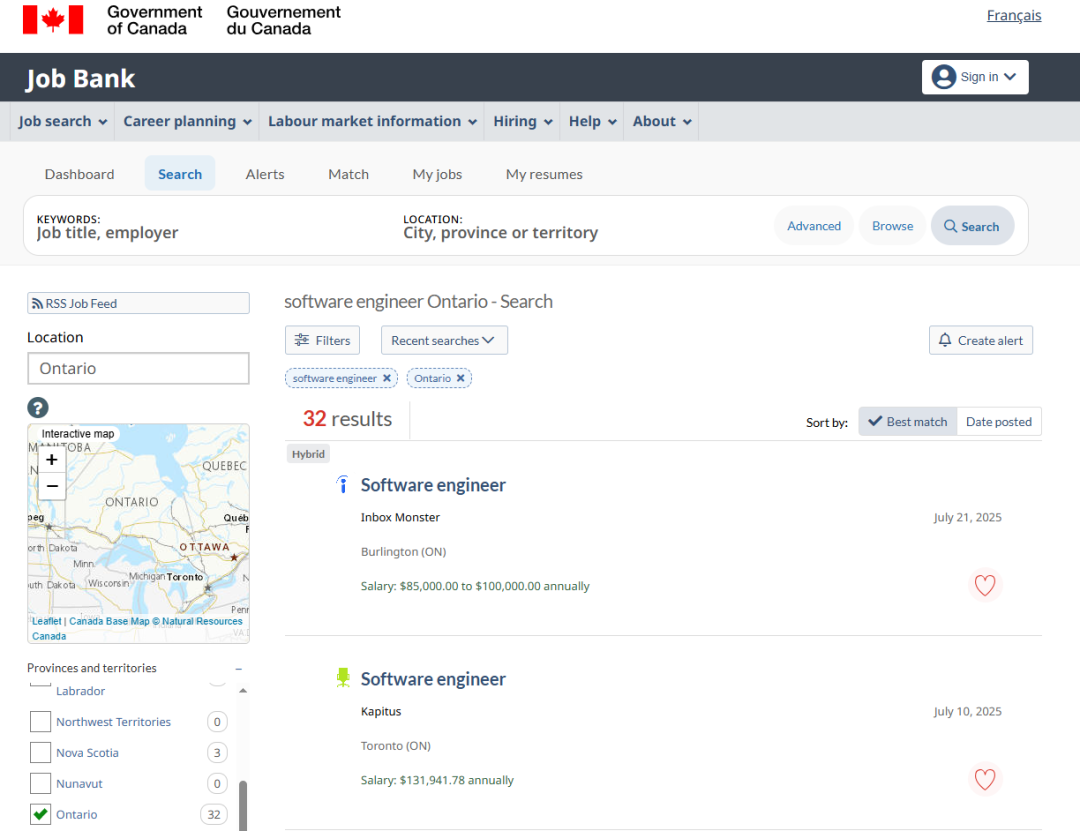
Task: Open the location help question mark icon
Action: (38, 407)
